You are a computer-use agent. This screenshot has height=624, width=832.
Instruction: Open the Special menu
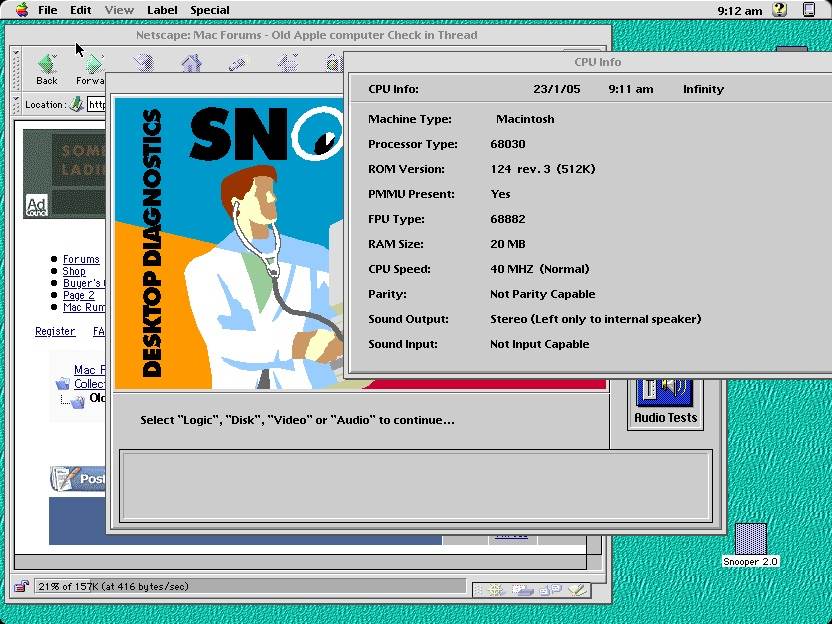click(x=210, y=10)
